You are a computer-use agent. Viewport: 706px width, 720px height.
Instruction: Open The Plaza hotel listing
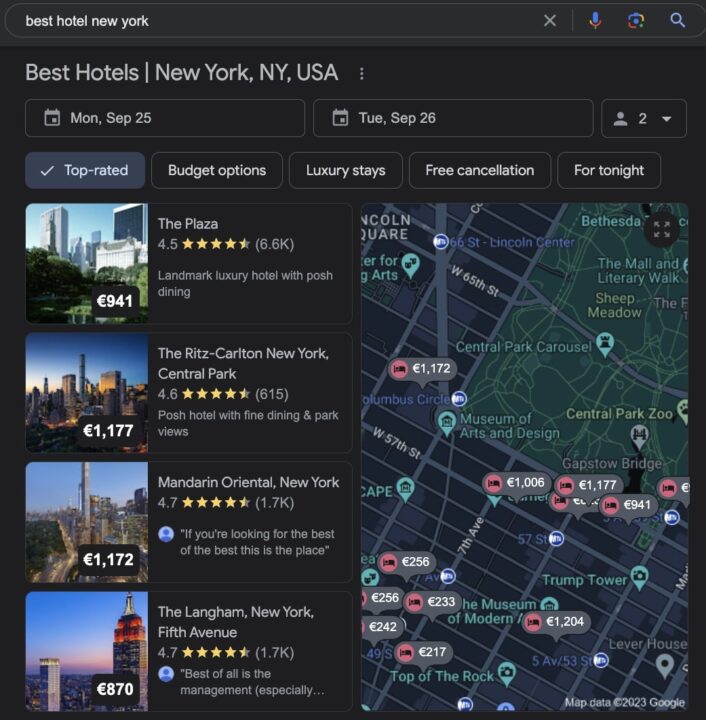click(189, 264)
